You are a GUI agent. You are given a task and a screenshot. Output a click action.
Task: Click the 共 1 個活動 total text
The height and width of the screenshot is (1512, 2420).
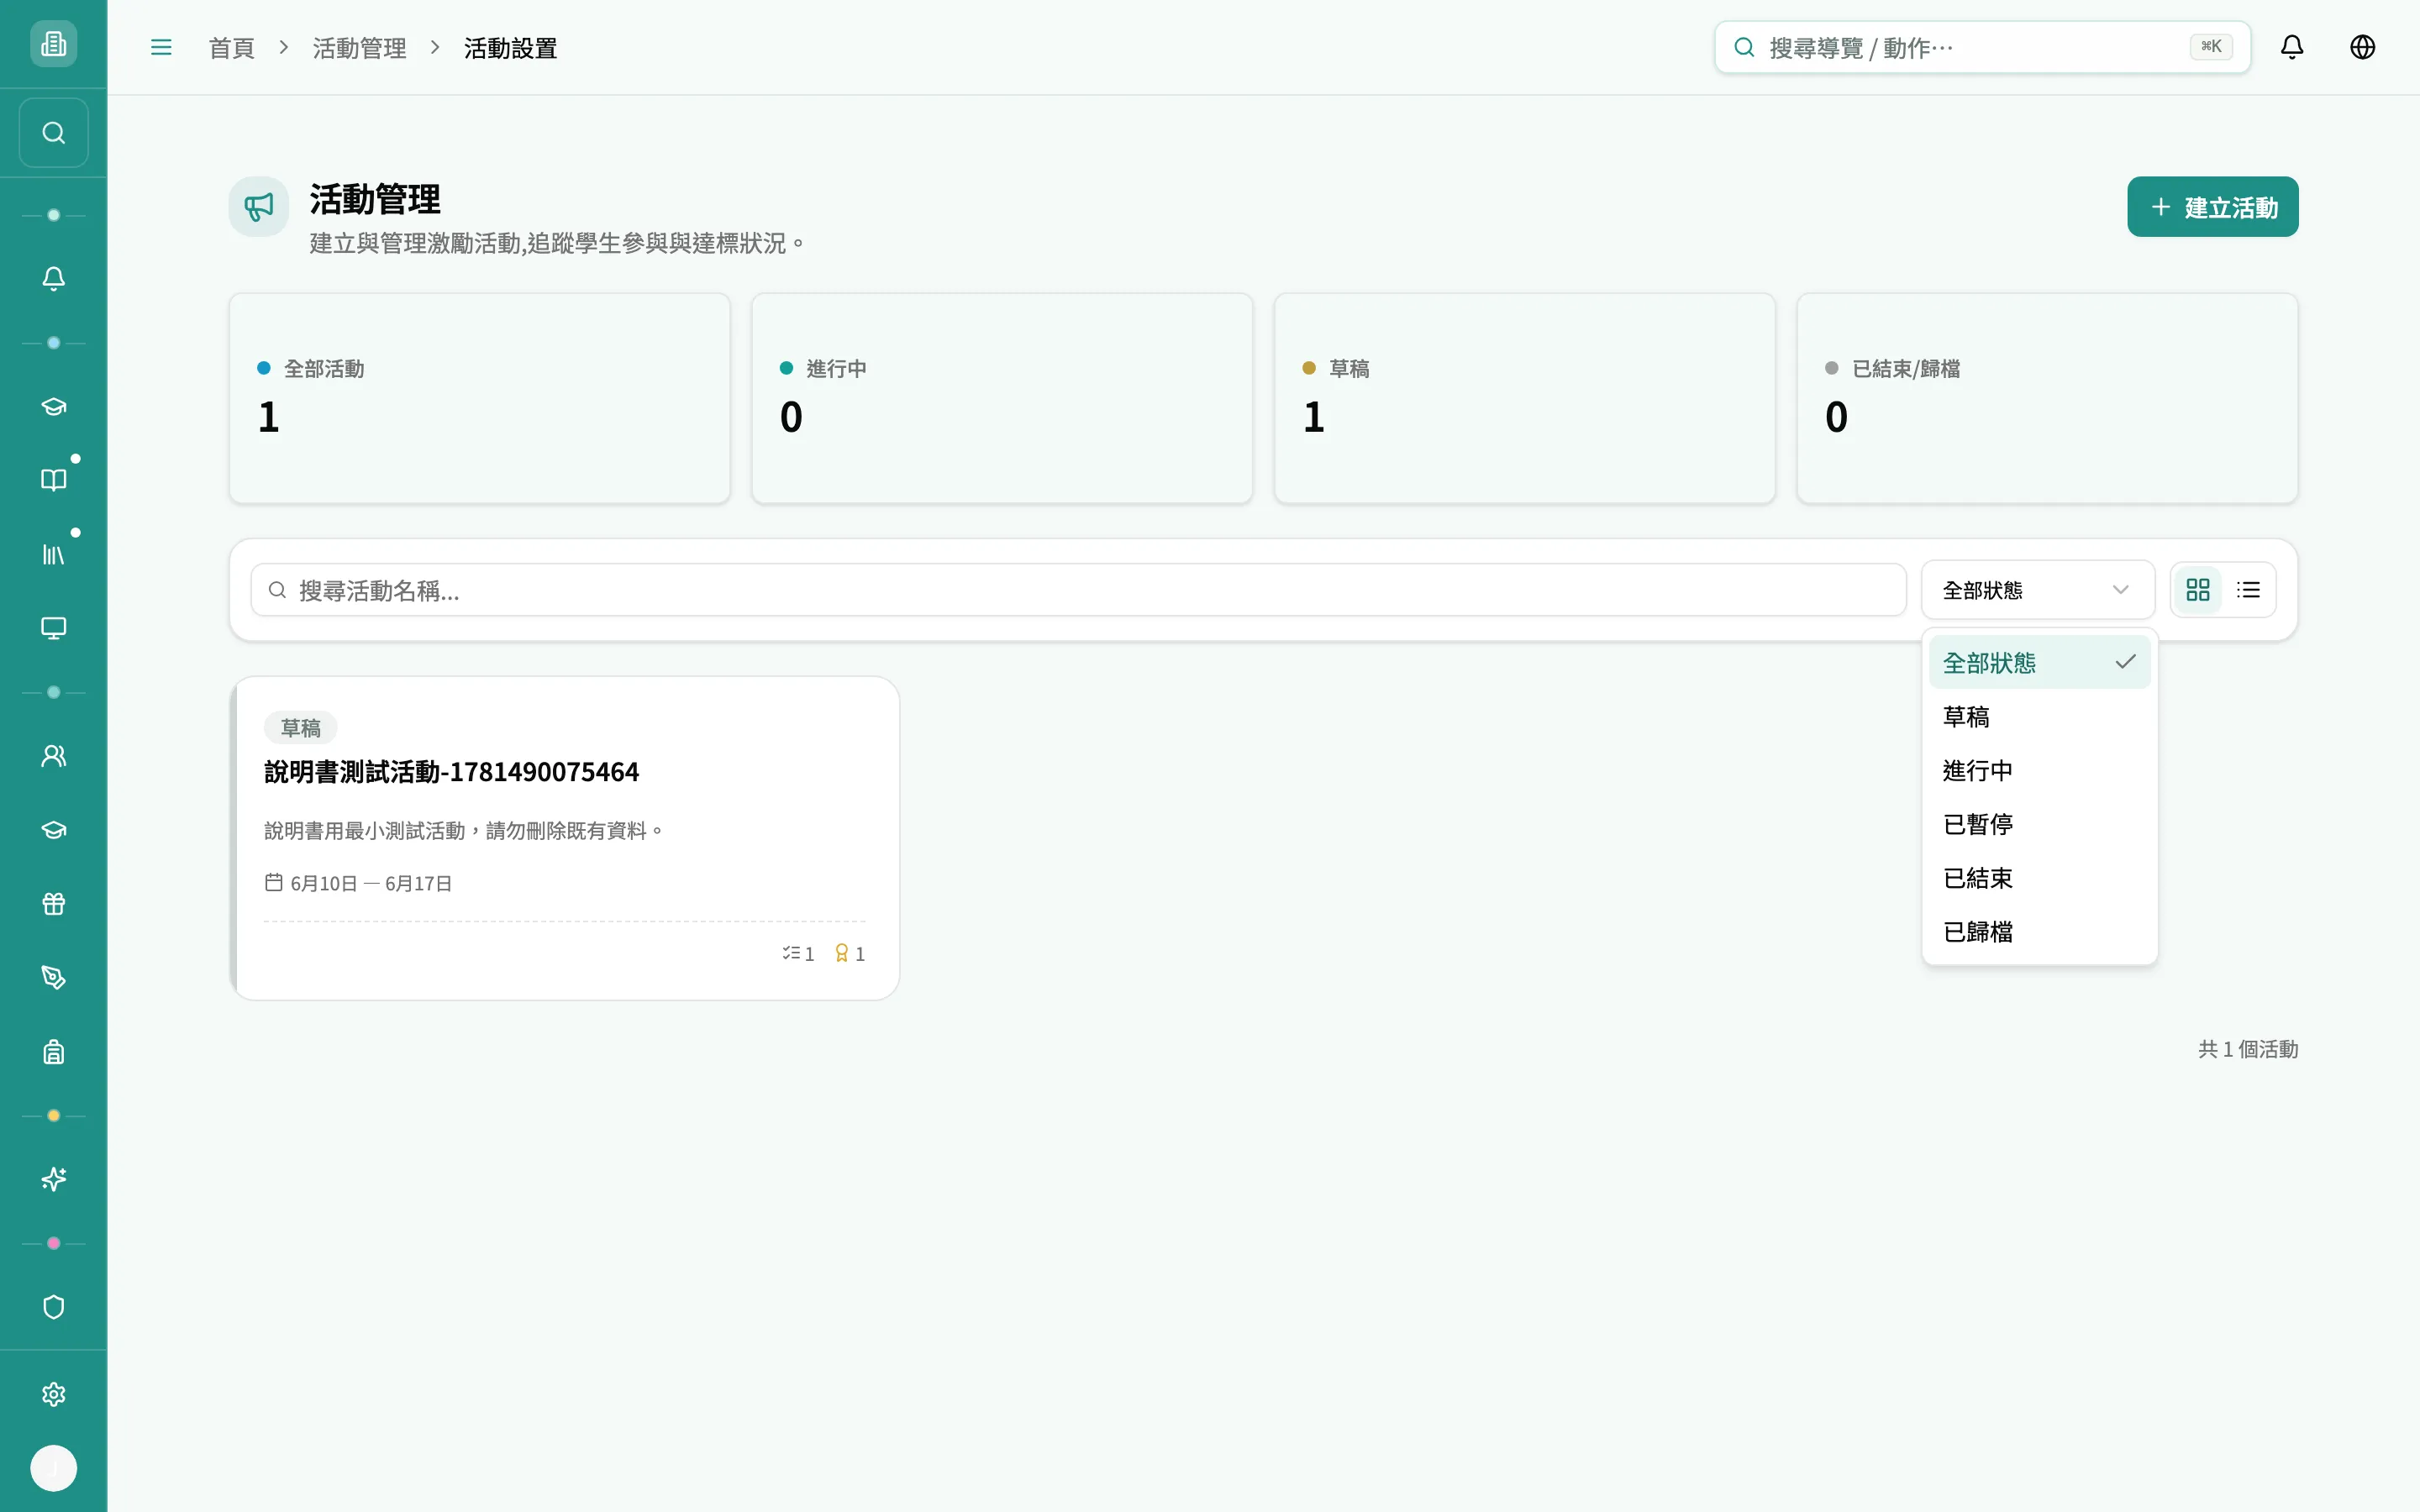coord(2248,1049)
